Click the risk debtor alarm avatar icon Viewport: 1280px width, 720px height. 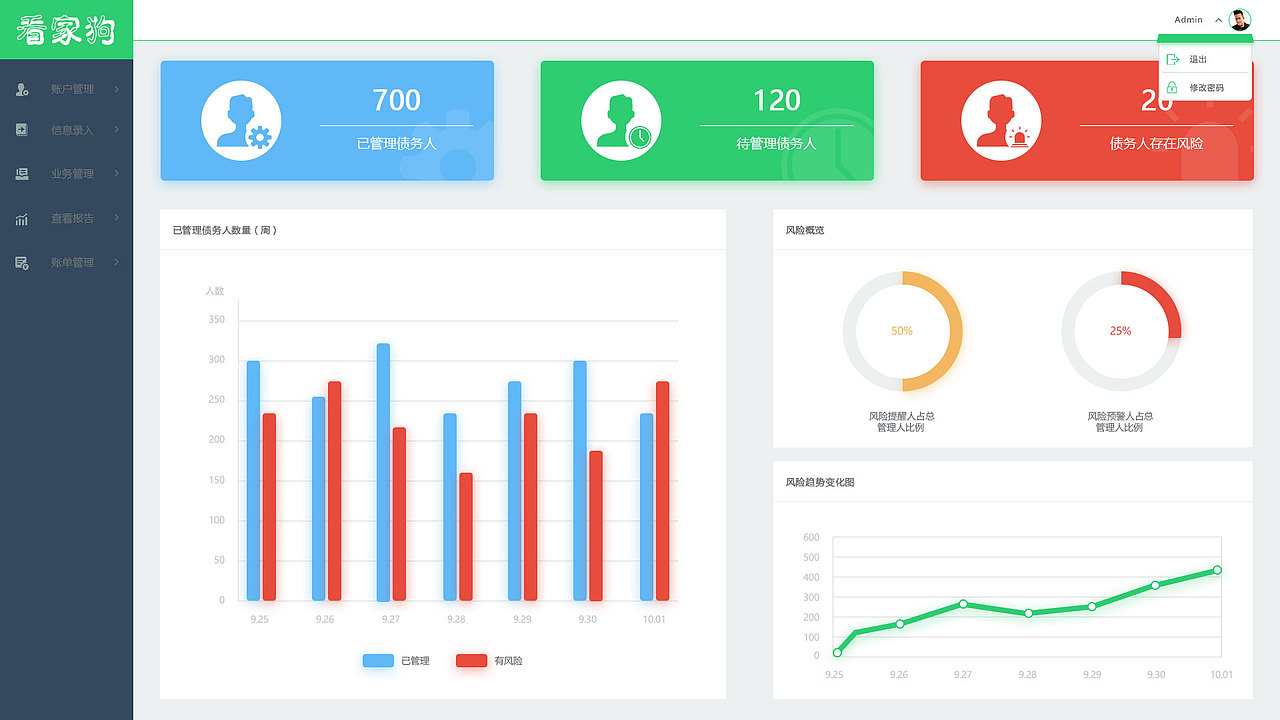(1001, 121)
